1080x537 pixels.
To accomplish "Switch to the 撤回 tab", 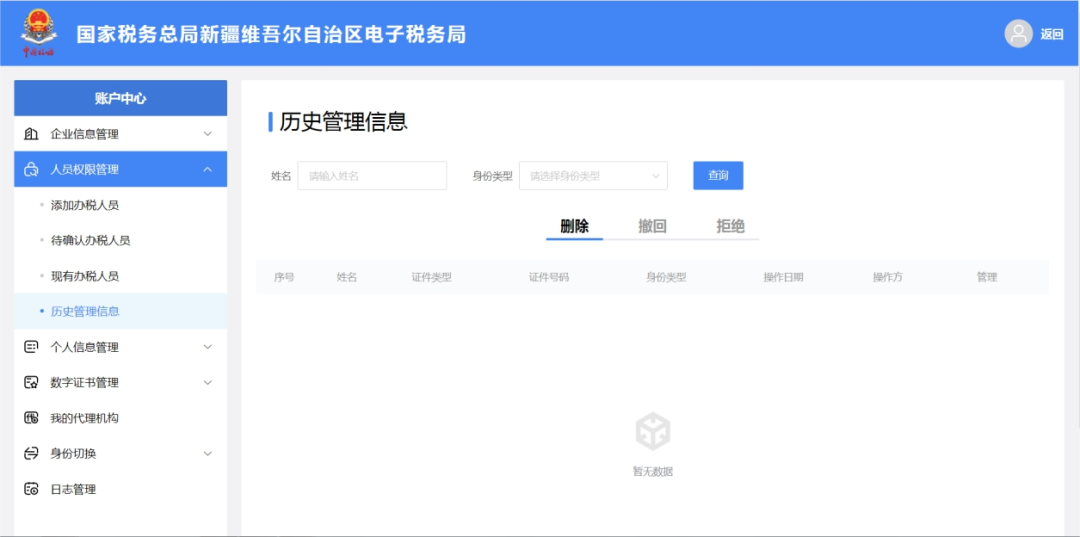I will [652, 226].
